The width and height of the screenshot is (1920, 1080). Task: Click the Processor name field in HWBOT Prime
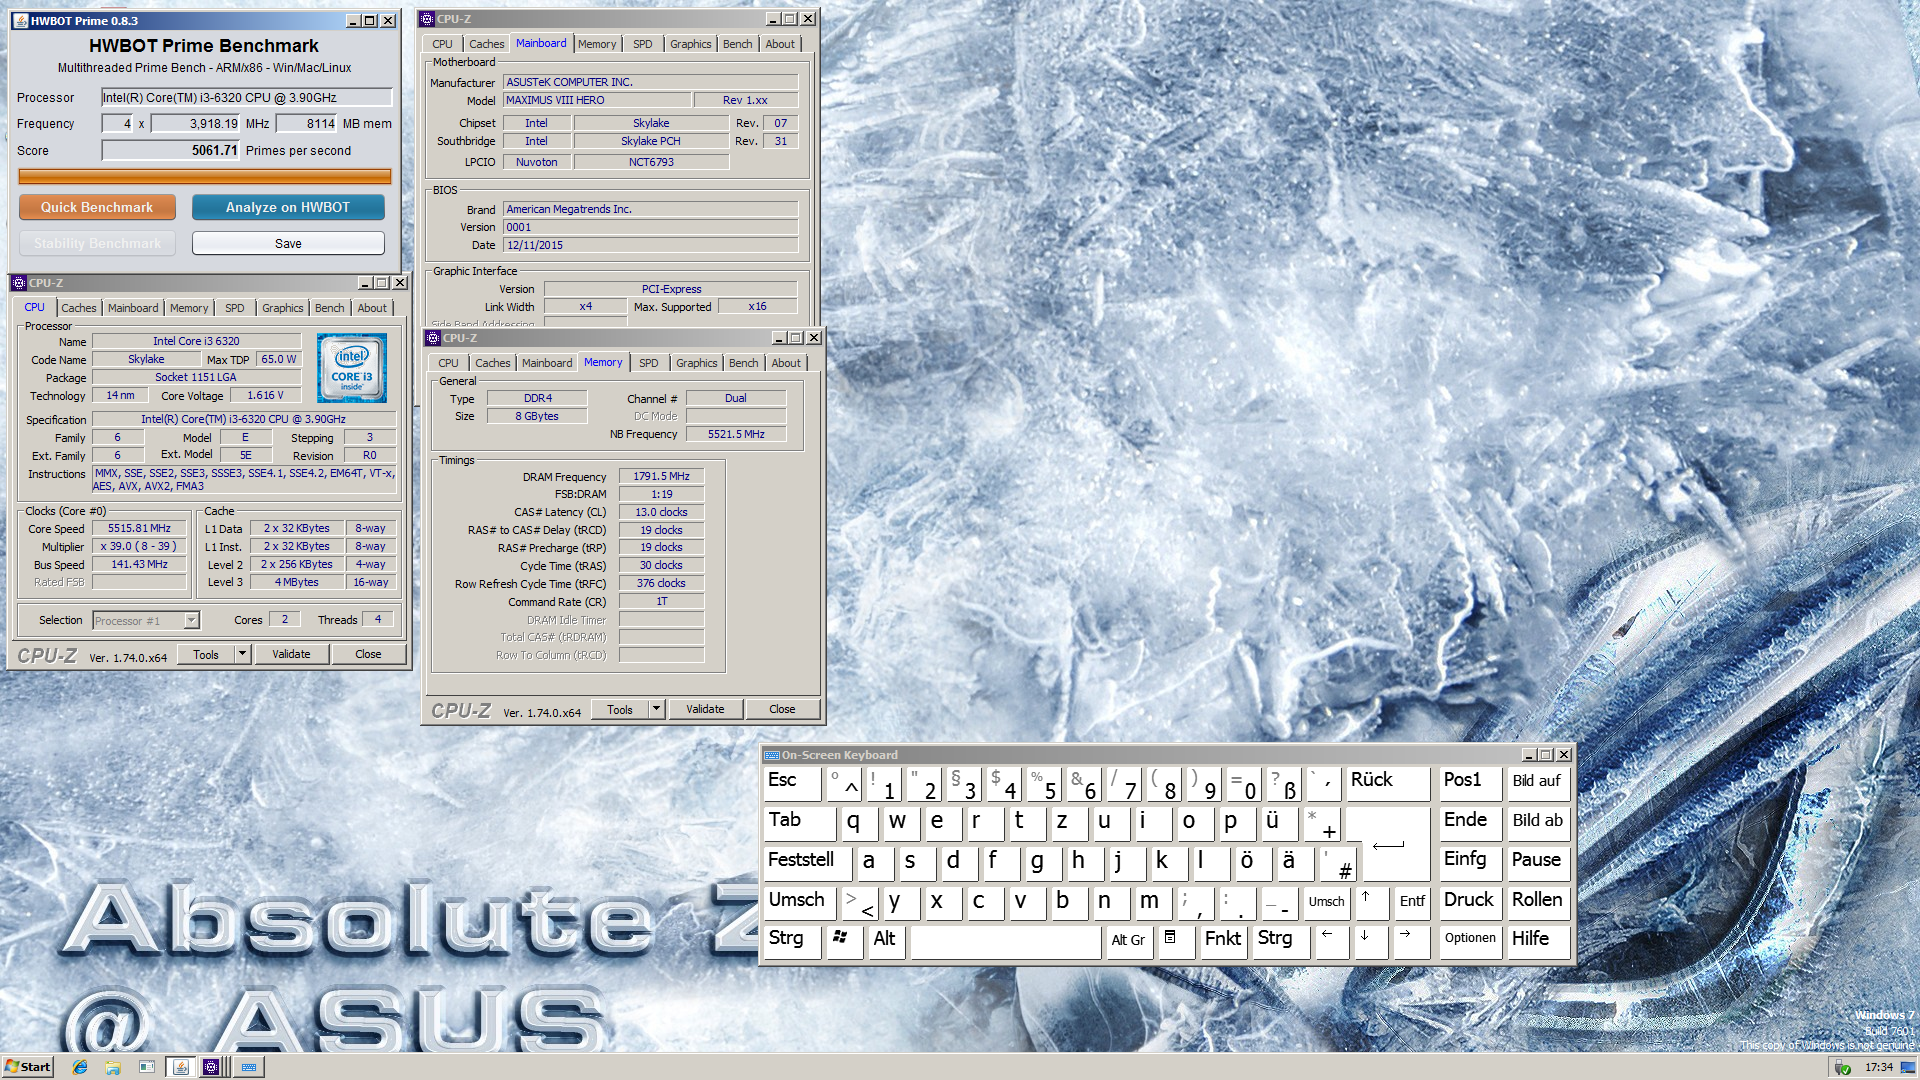pyautogui.click(x=247, y=97)
